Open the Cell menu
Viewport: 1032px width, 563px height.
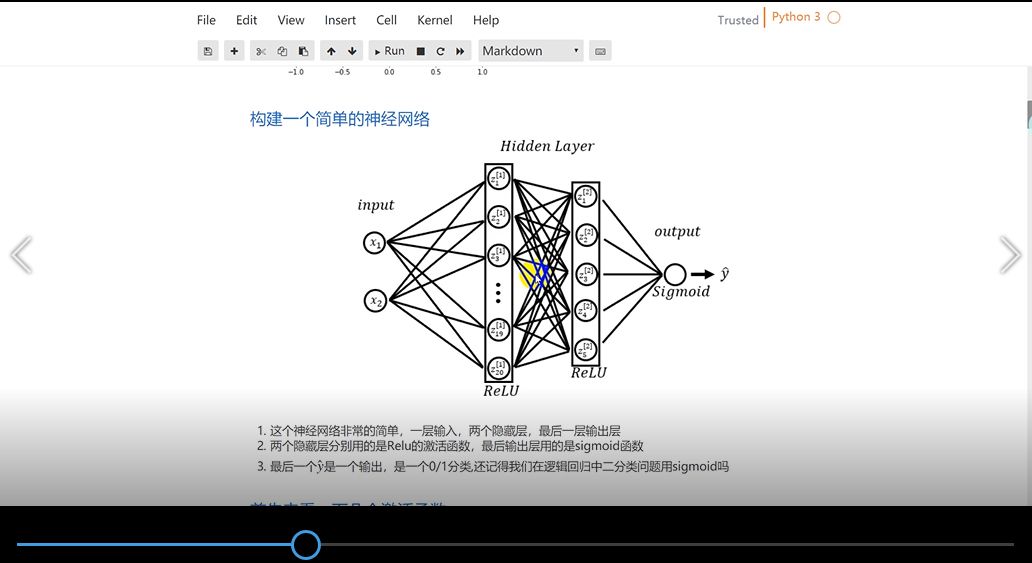click(x=386, y=20)
